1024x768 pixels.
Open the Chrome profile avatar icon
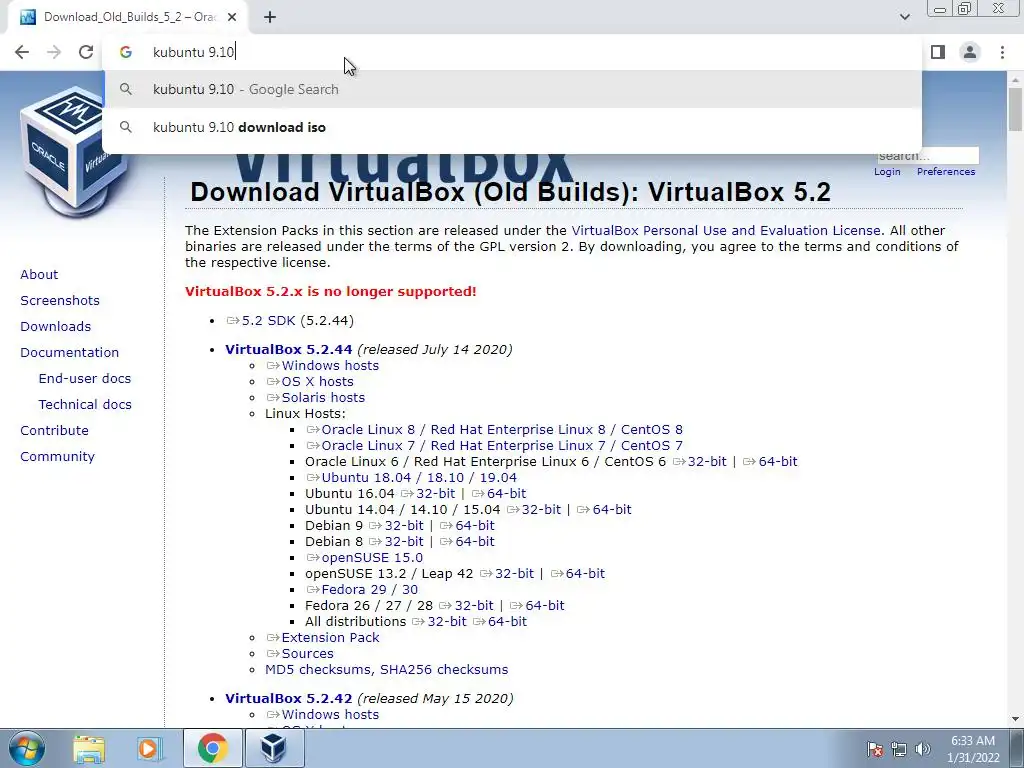coord(970,52)
